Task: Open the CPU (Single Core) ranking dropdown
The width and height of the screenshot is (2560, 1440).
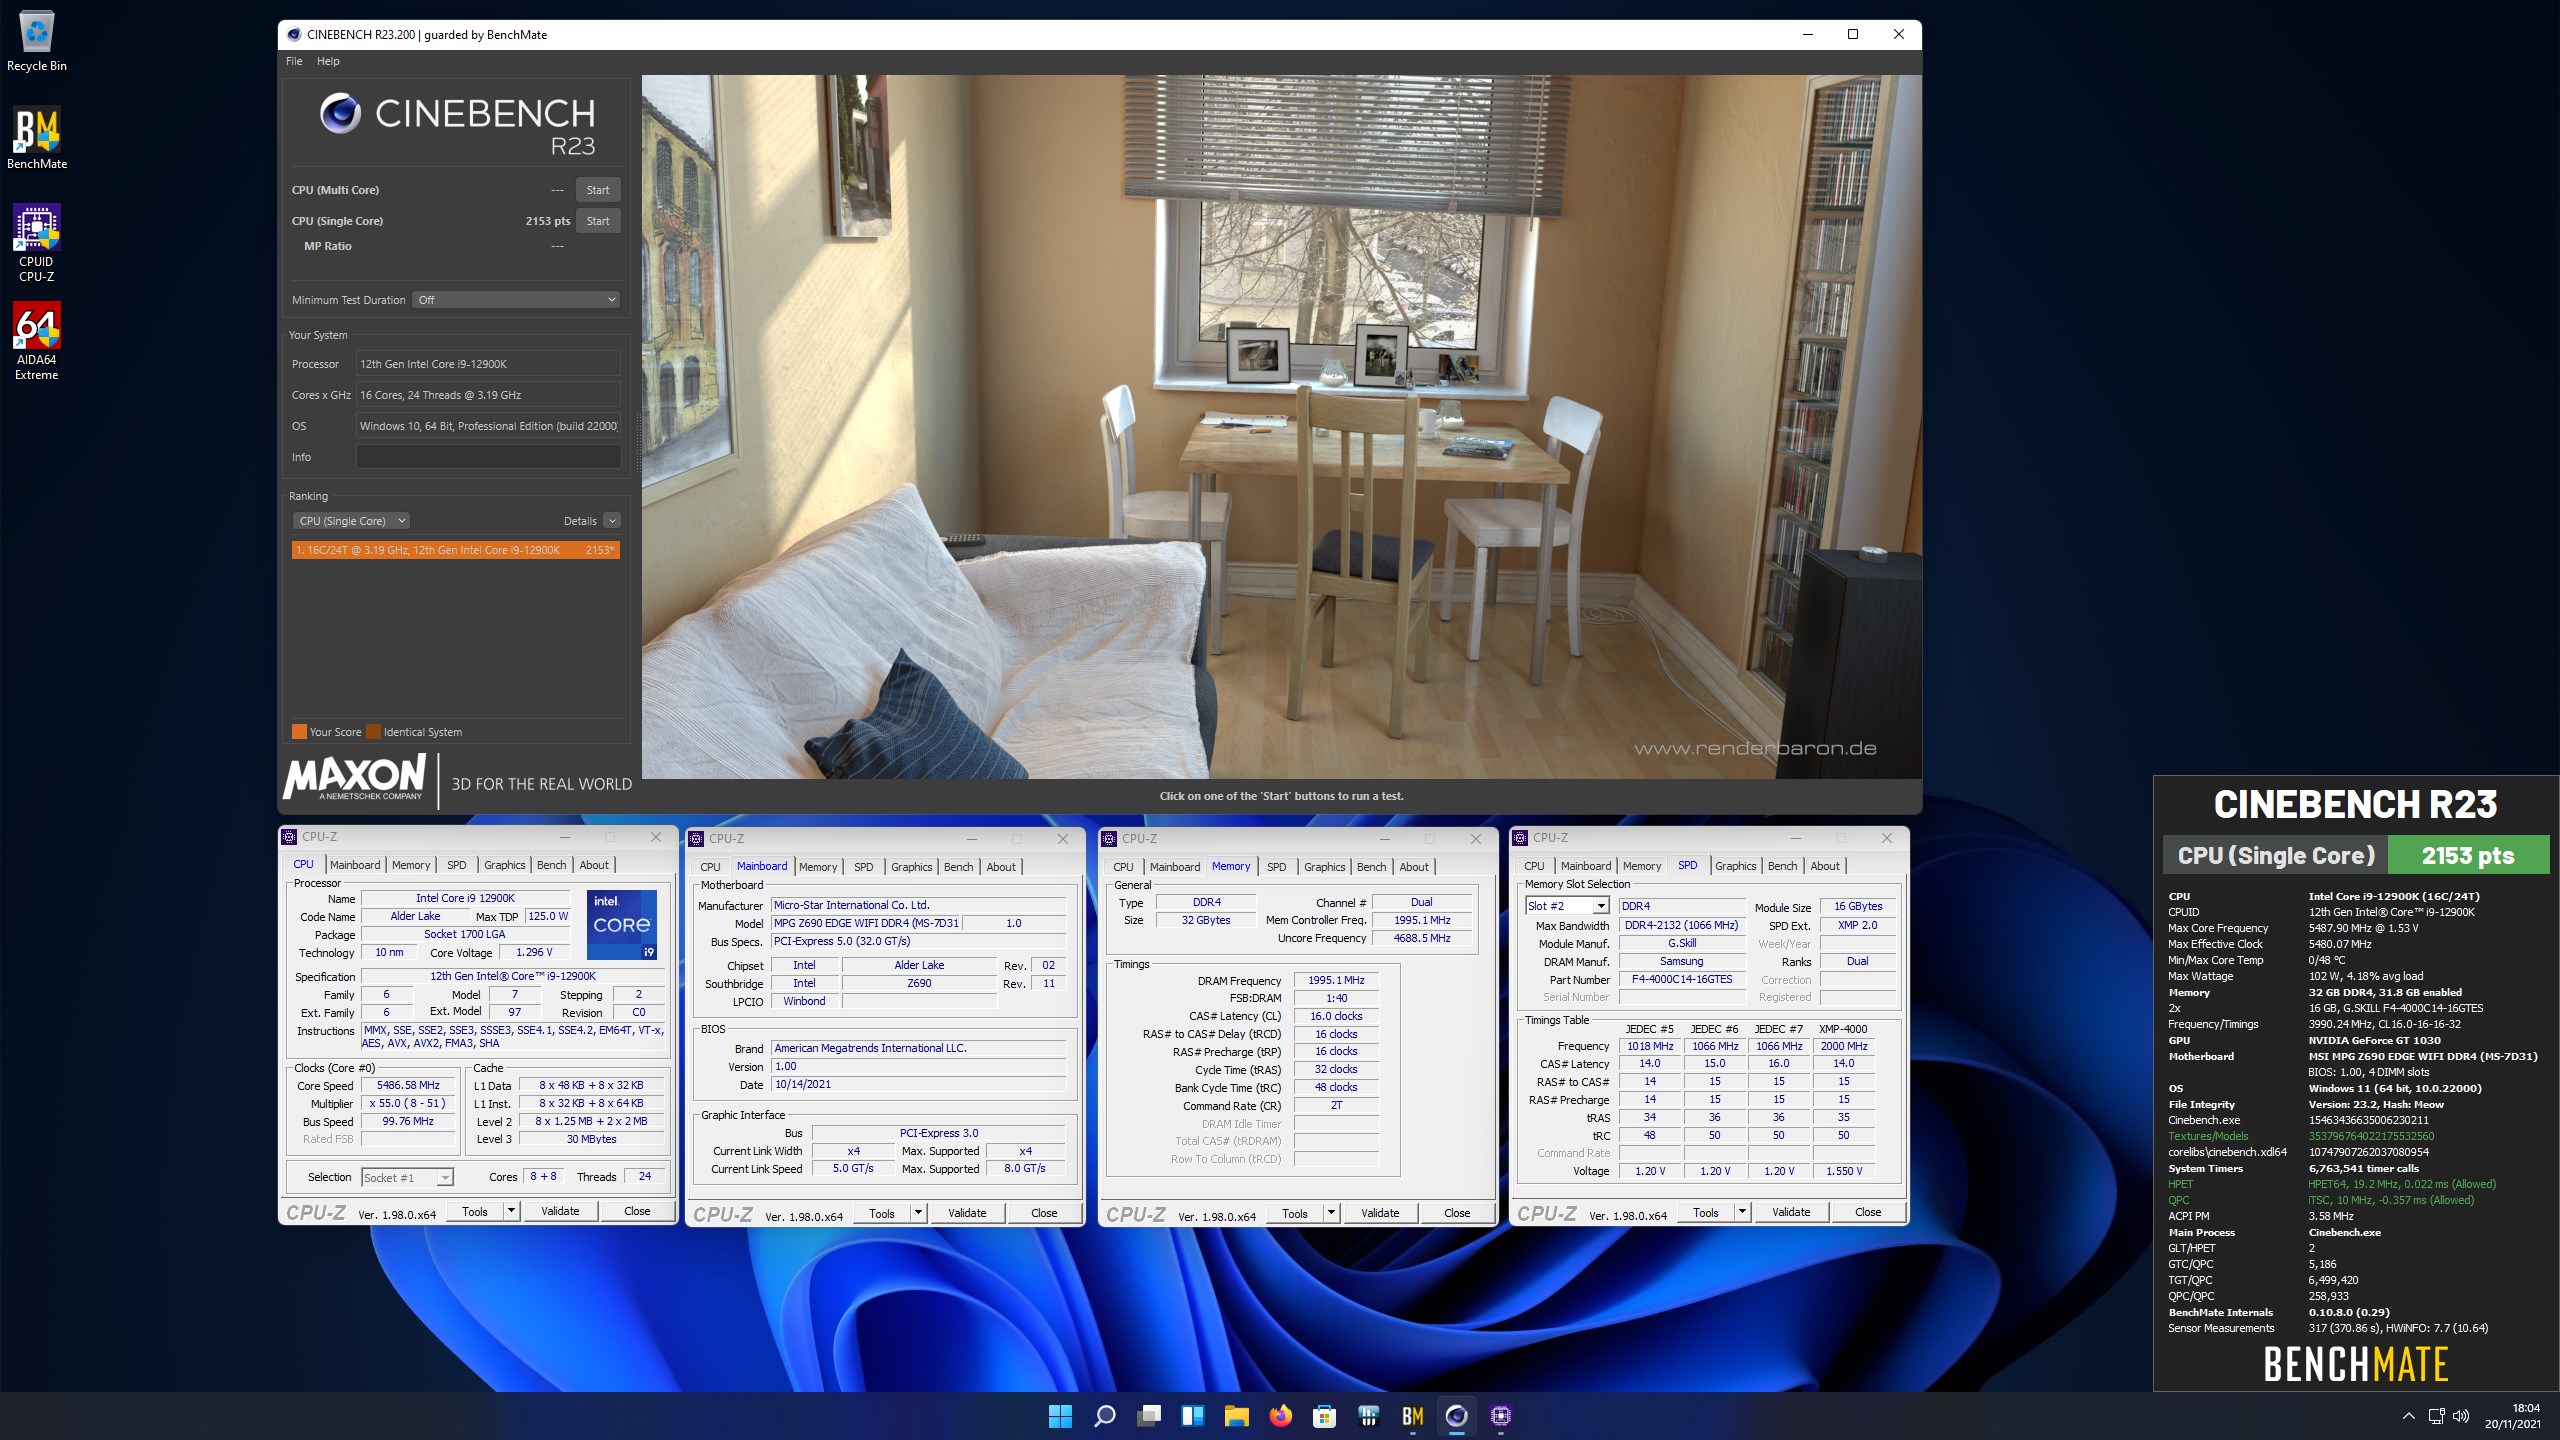Action: tap(351, 521)
